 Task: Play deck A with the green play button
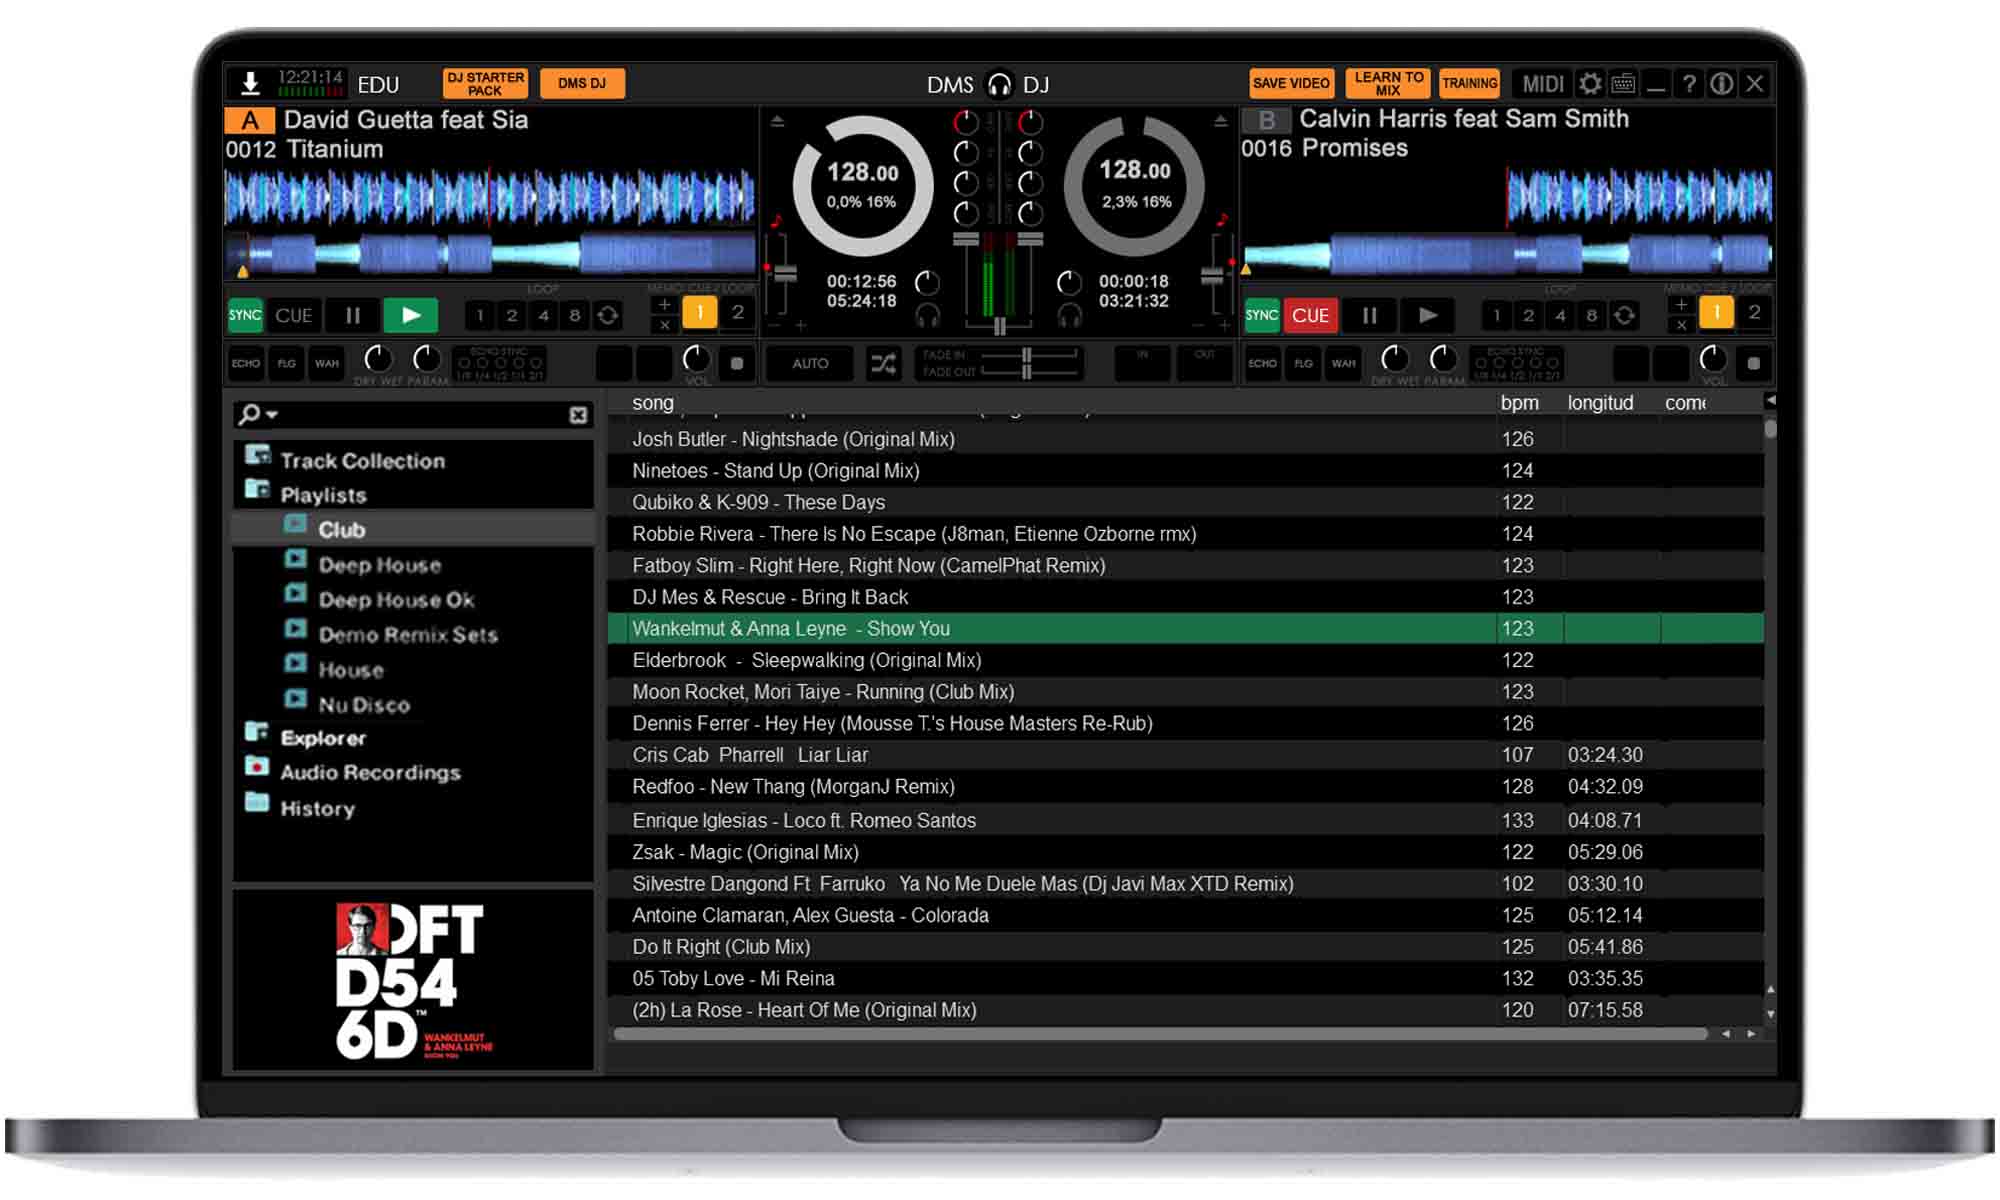(x=410, y=315)
